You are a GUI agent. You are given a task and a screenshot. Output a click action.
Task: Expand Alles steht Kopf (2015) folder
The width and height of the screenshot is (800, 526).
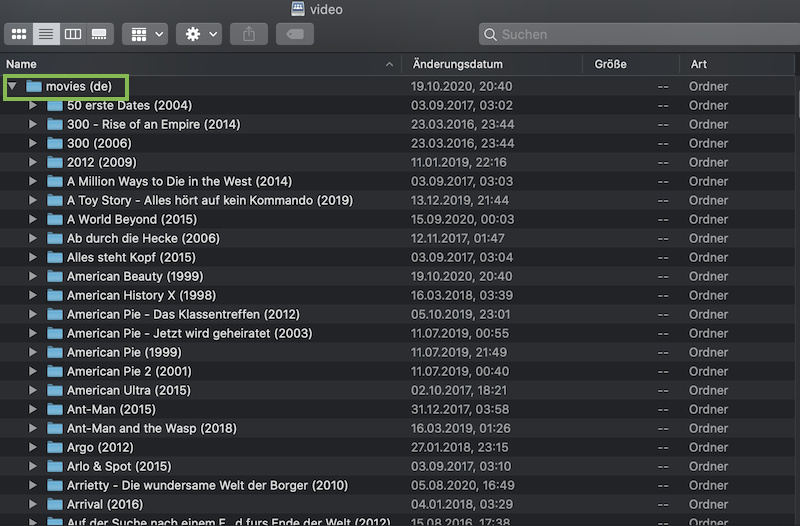tap(33, 257)
